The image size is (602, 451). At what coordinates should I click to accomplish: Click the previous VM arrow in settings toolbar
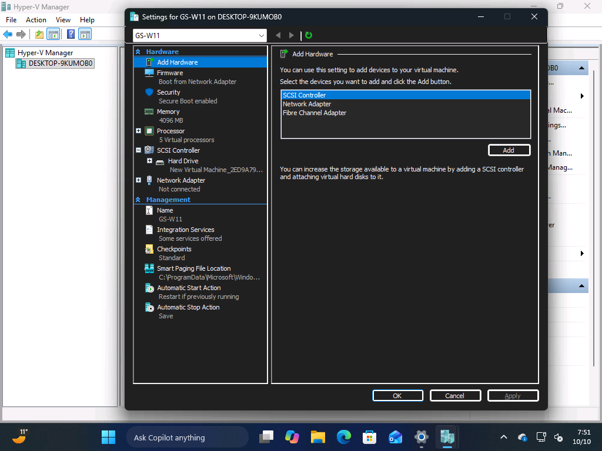tap(278, 35)
